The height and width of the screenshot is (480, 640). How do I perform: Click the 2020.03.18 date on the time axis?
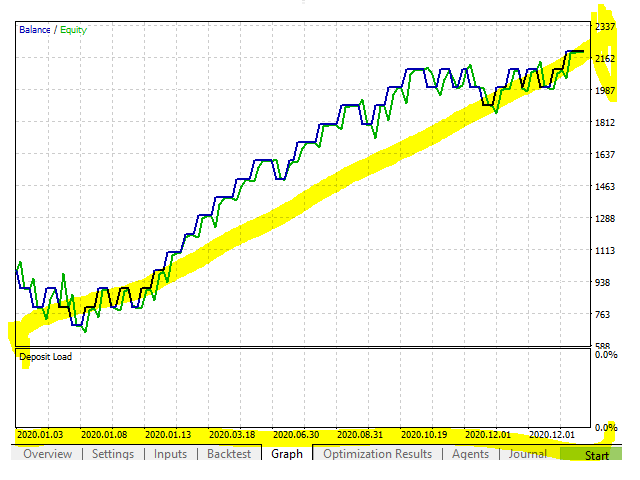click(232, 435)
